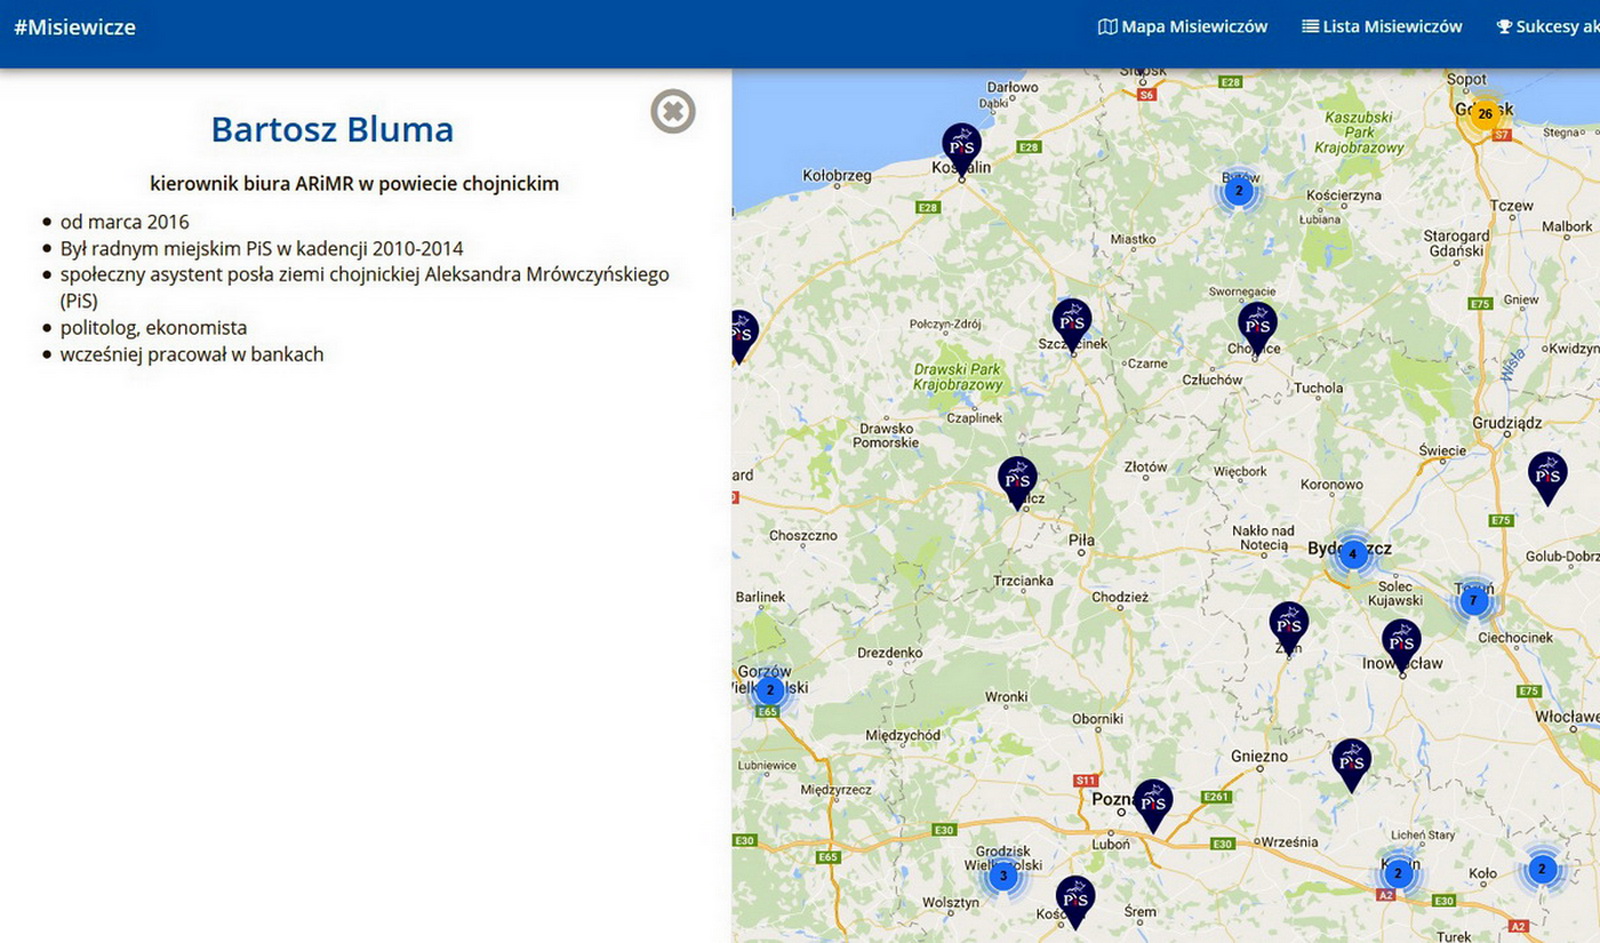The image size is (1600, 943).
Task: Select the PiS marker at Kościan
Action: (1075, 899)
